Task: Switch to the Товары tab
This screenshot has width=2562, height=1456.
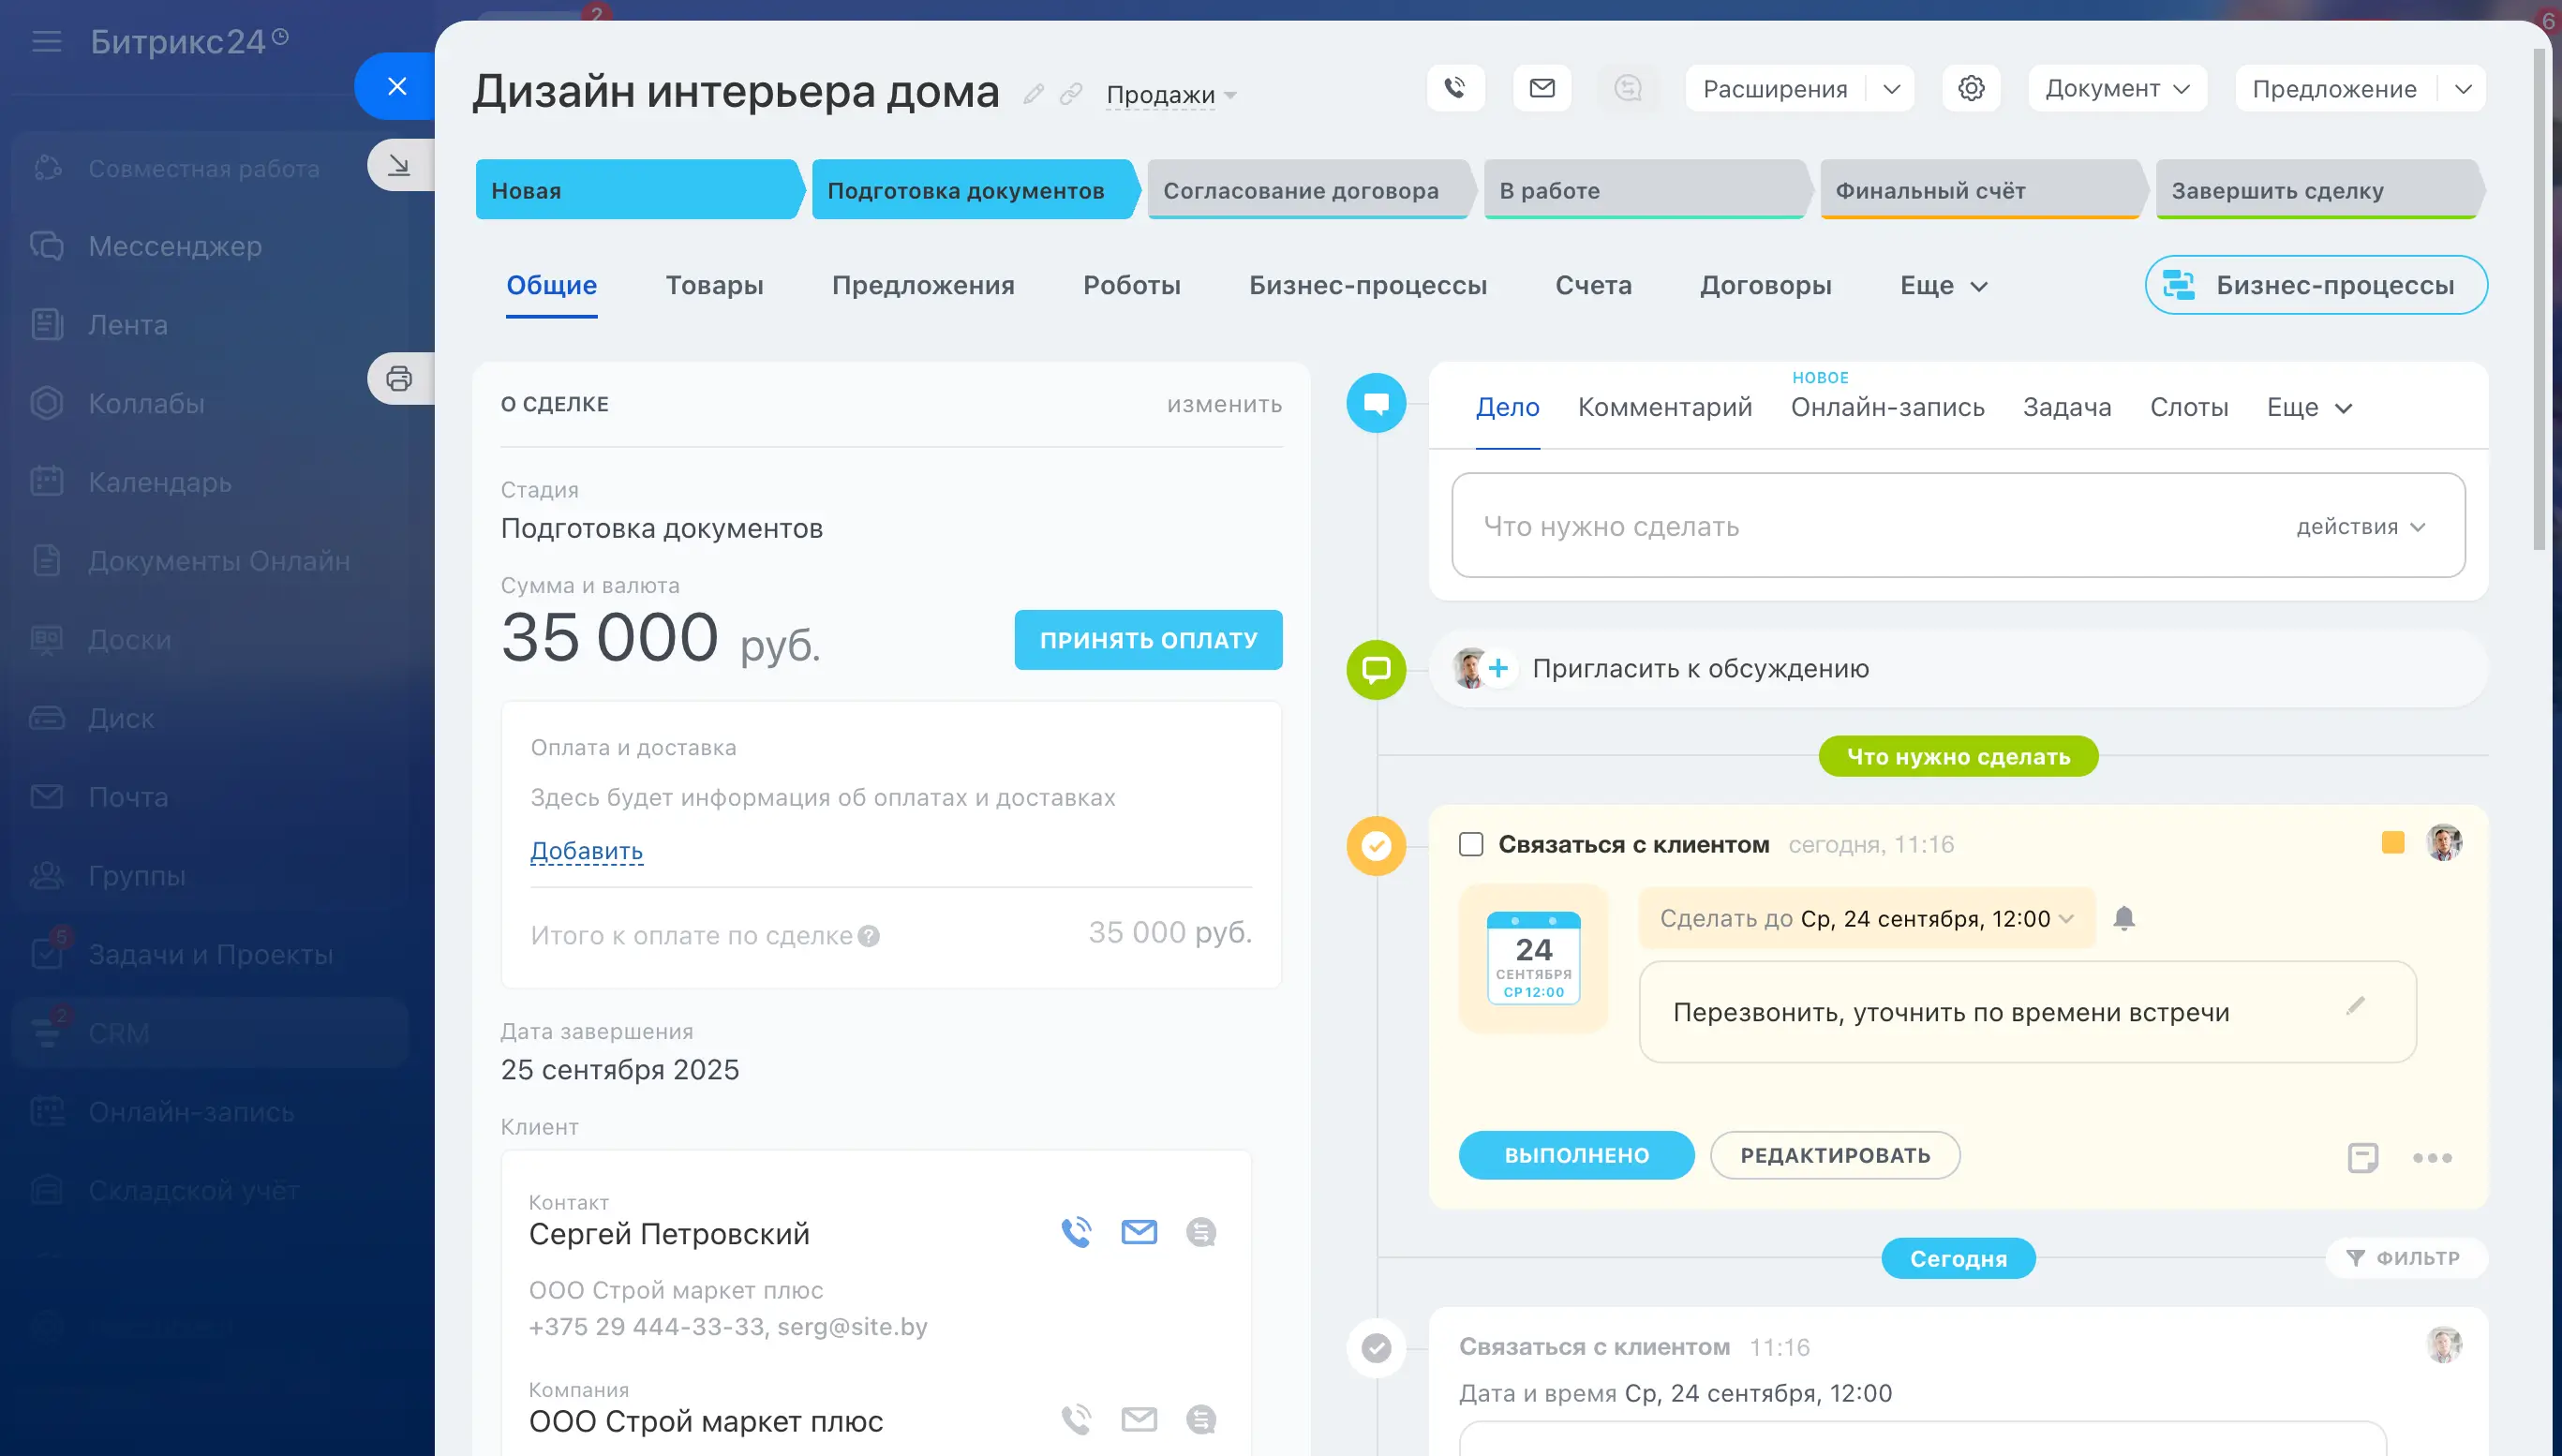Action: tap(714, 285)
